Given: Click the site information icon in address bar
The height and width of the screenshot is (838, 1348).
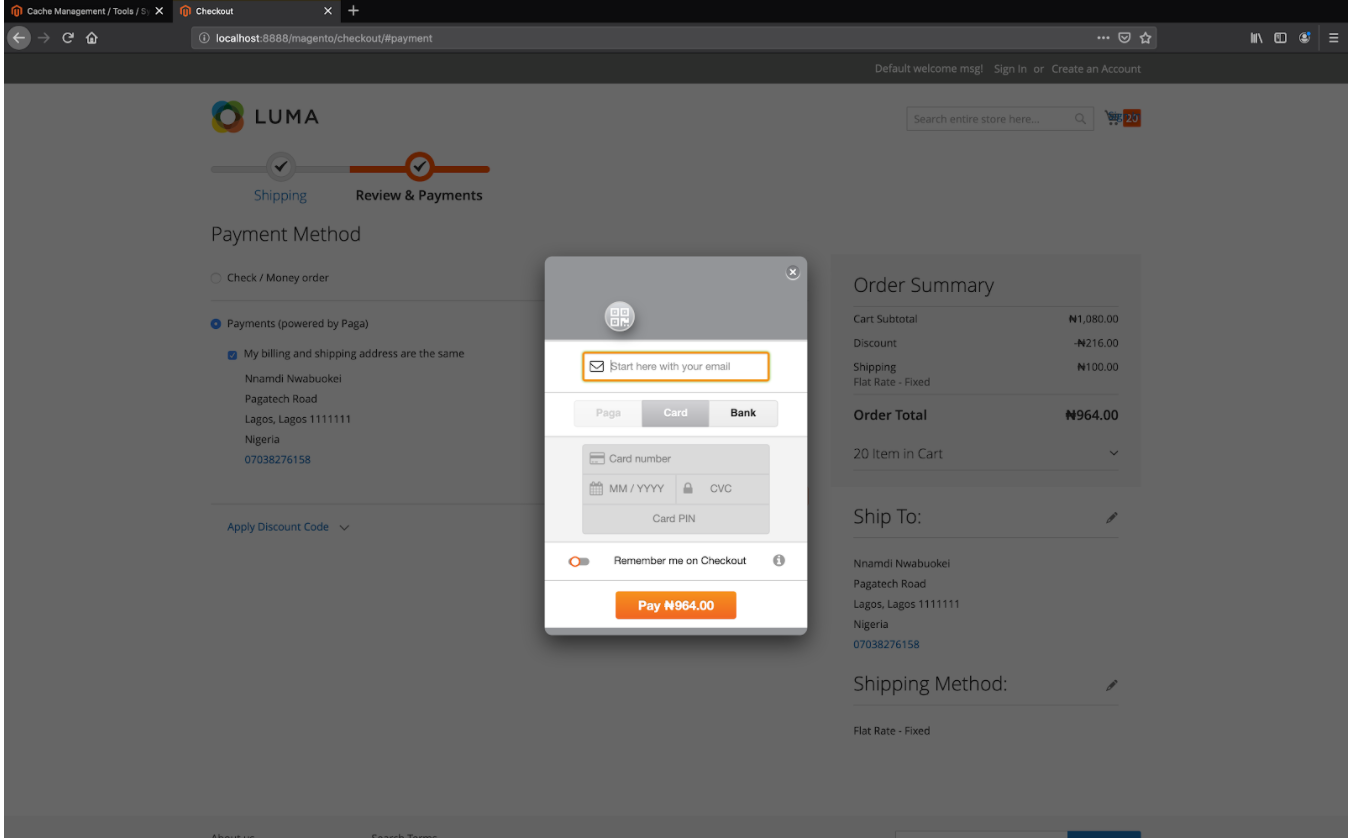Looking at the screenshot, I should (x=204, y=38).
